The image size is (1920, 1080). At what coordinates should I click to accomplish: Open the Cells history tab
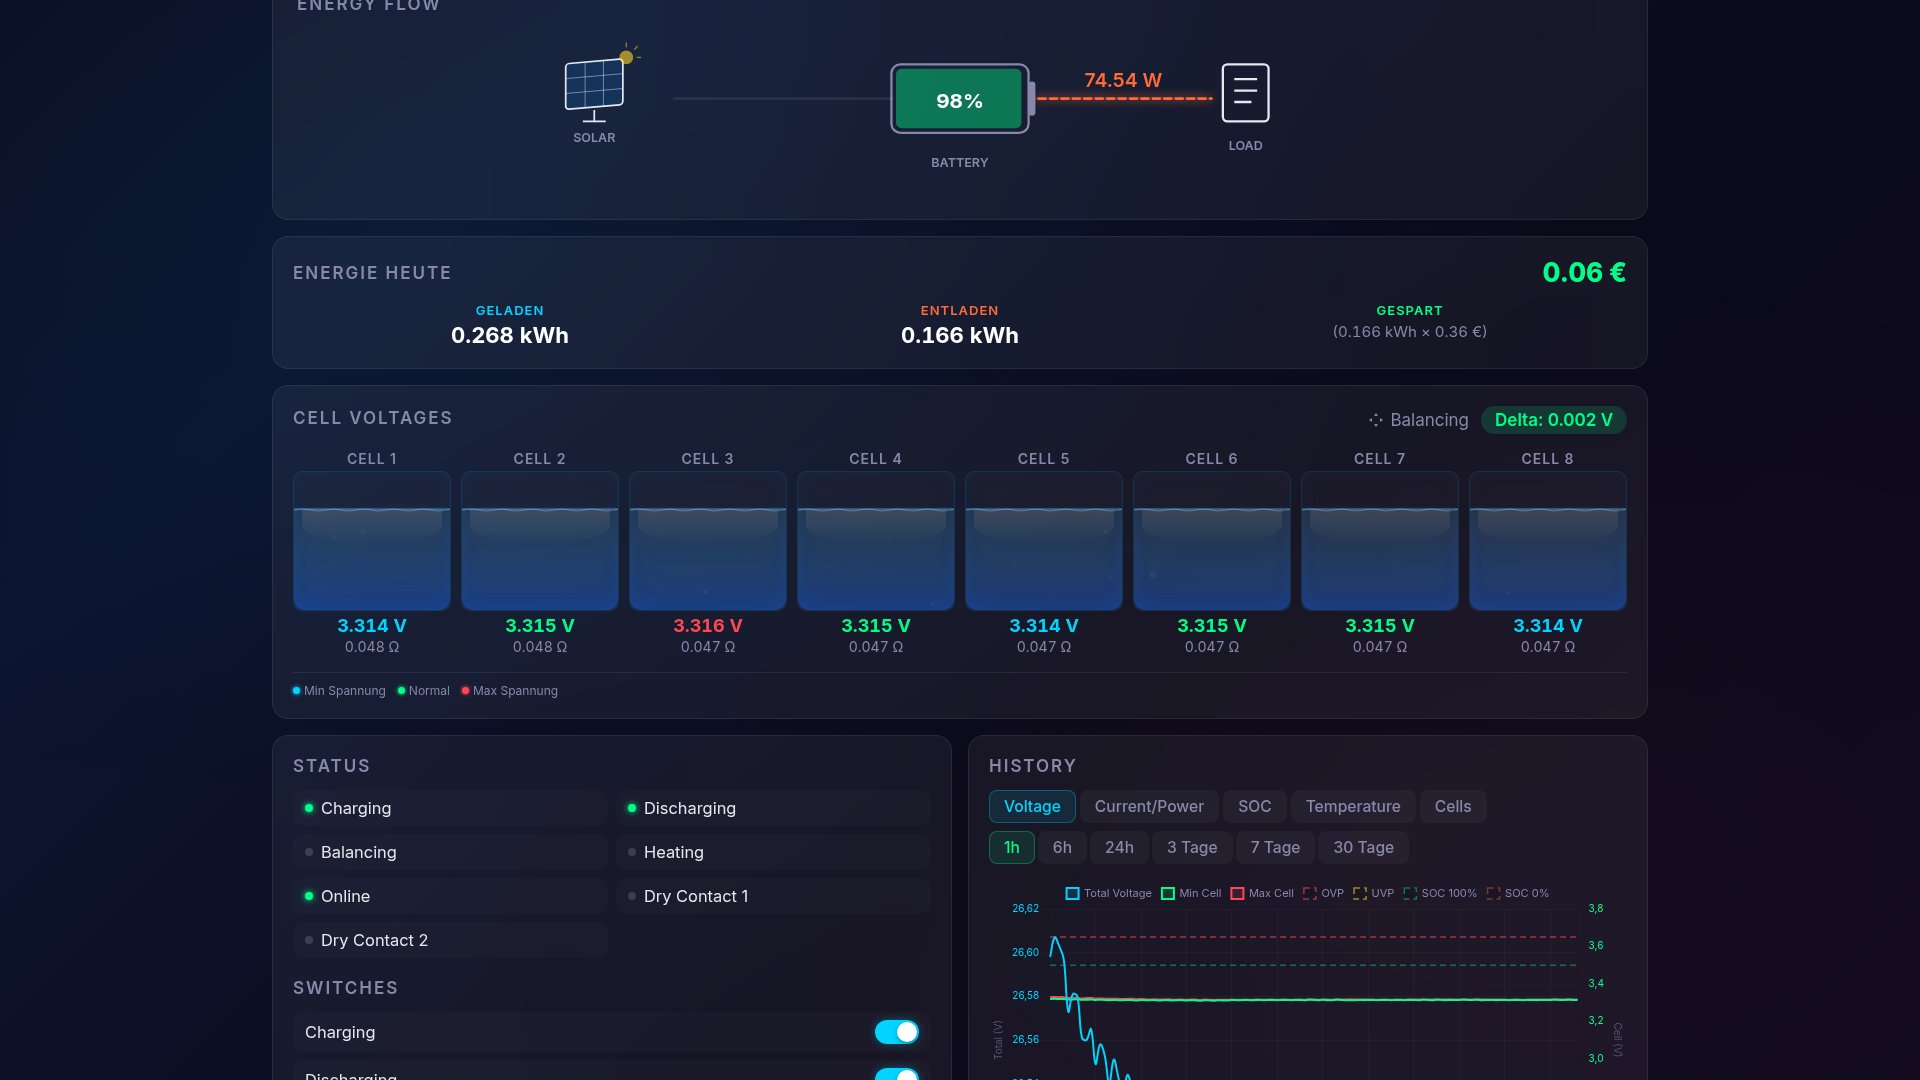tap(1452, 807)
